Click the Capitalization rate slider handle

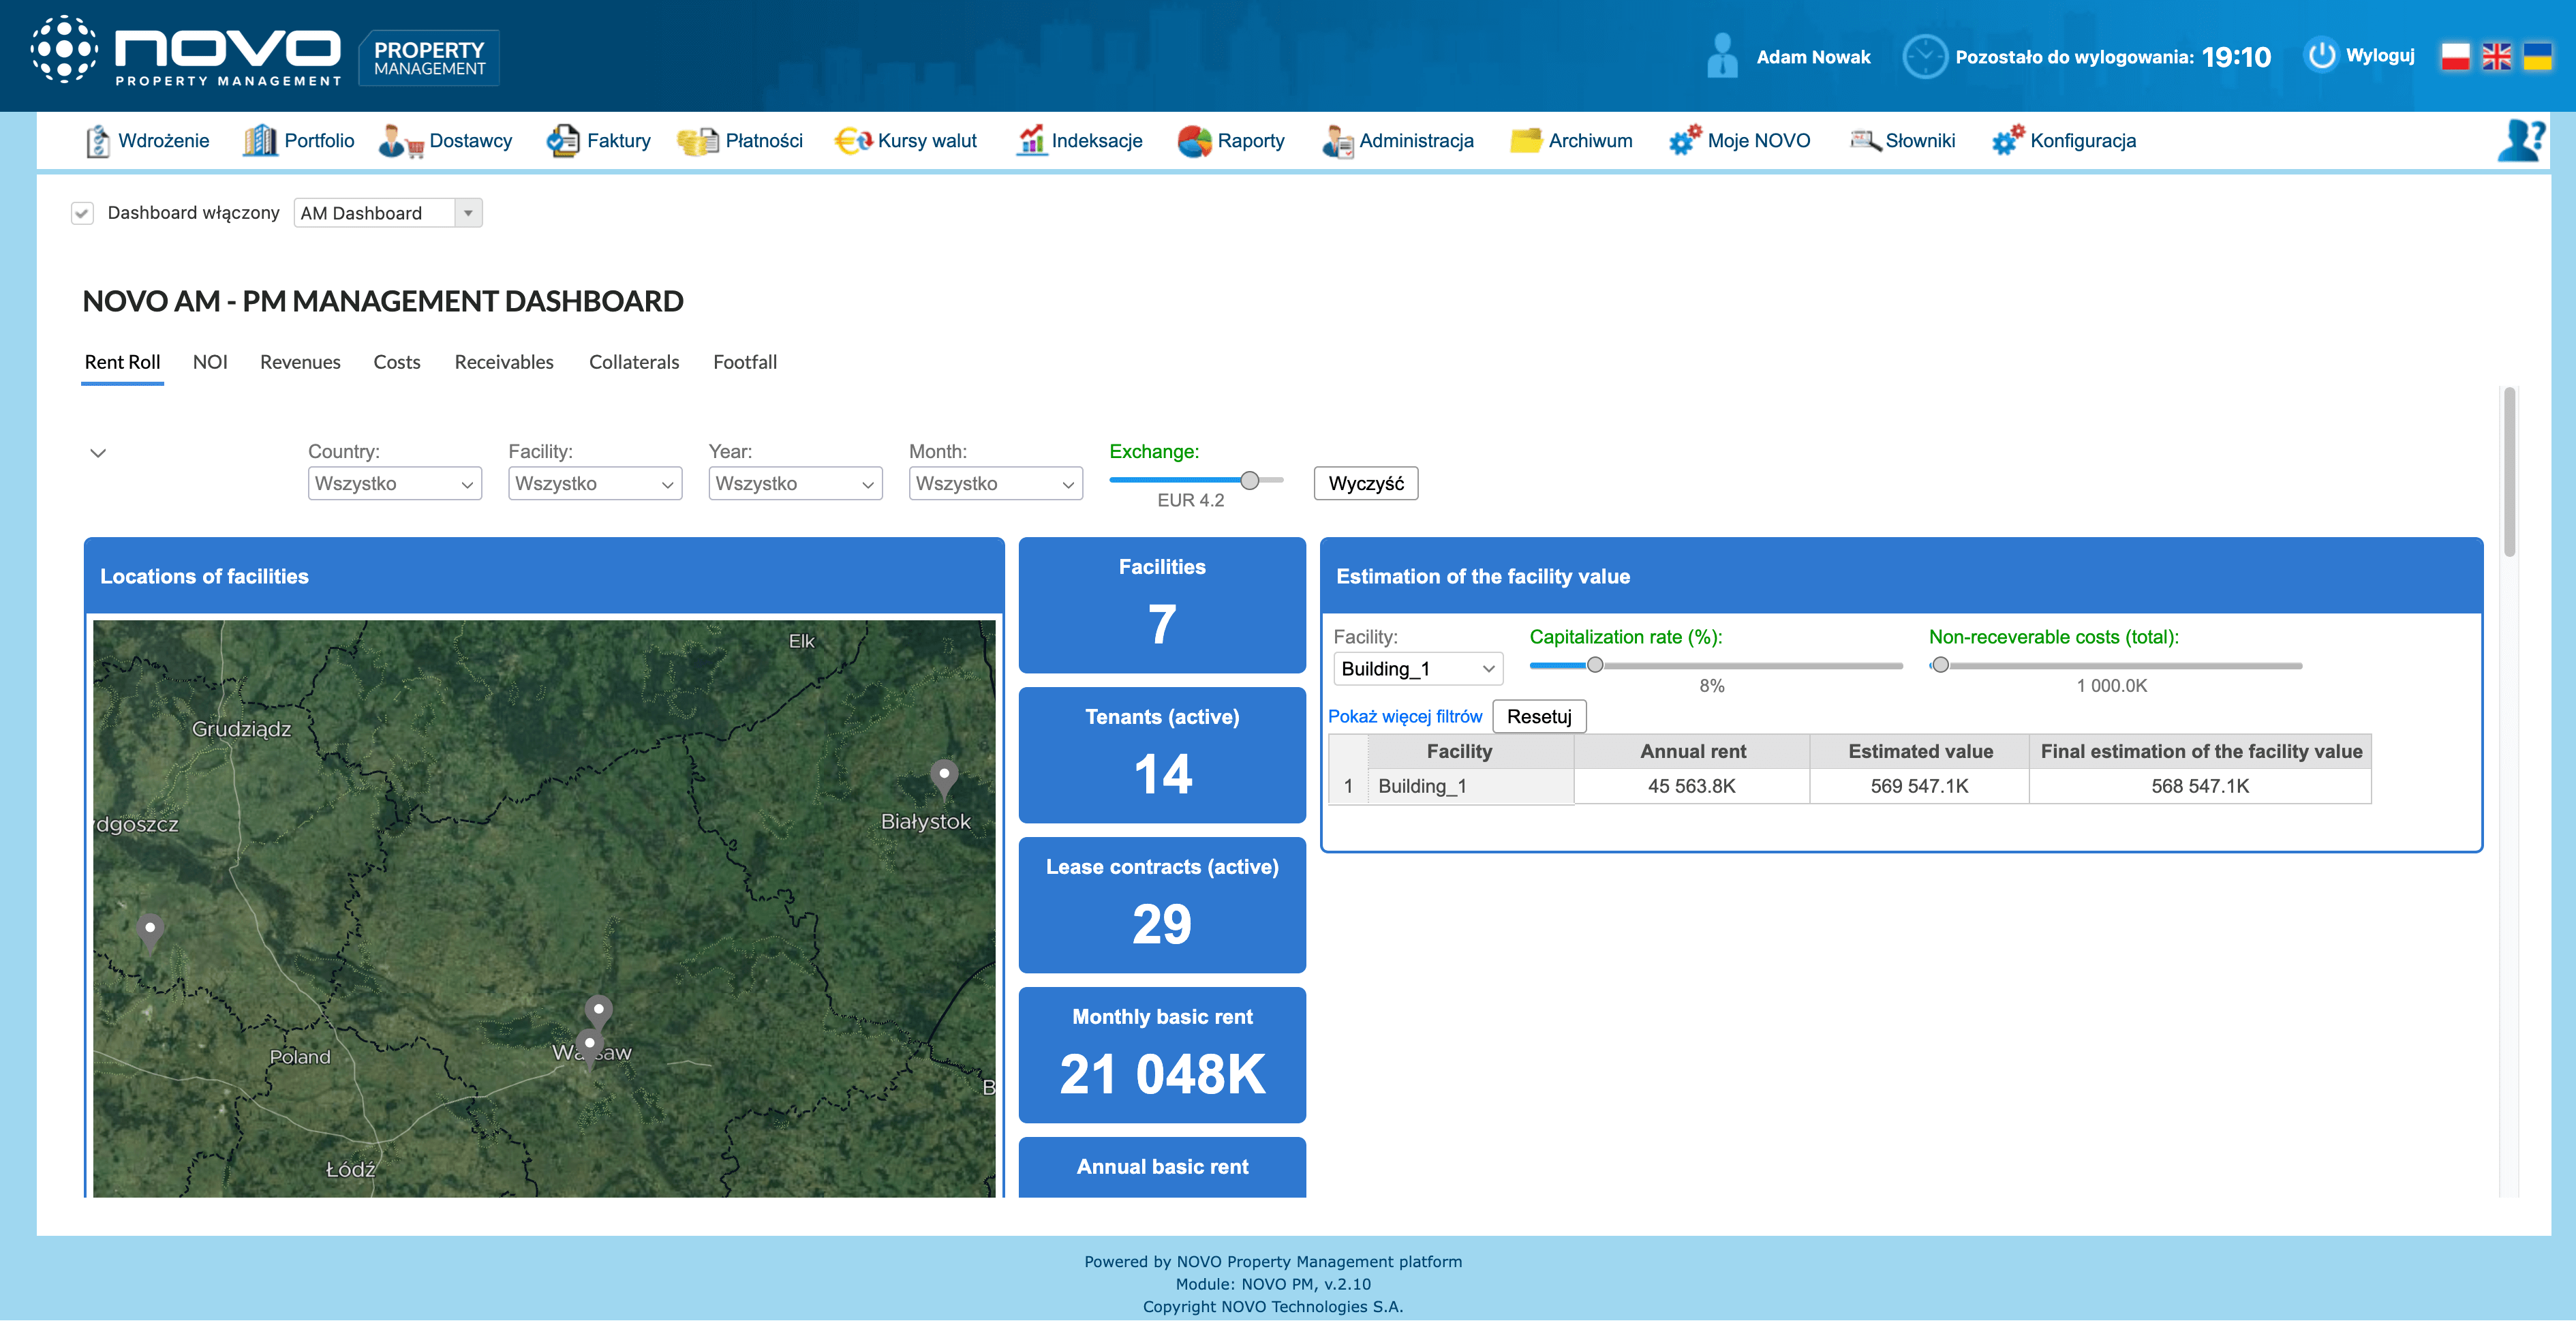click(x=1595, y=665)
